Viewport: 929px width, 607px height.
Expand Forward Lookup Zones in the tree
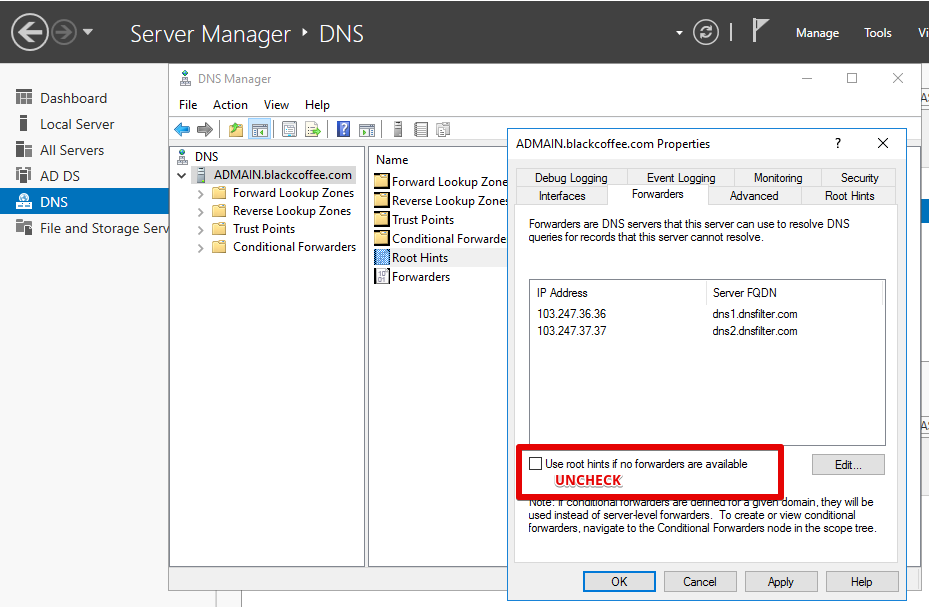click(200, 194)
